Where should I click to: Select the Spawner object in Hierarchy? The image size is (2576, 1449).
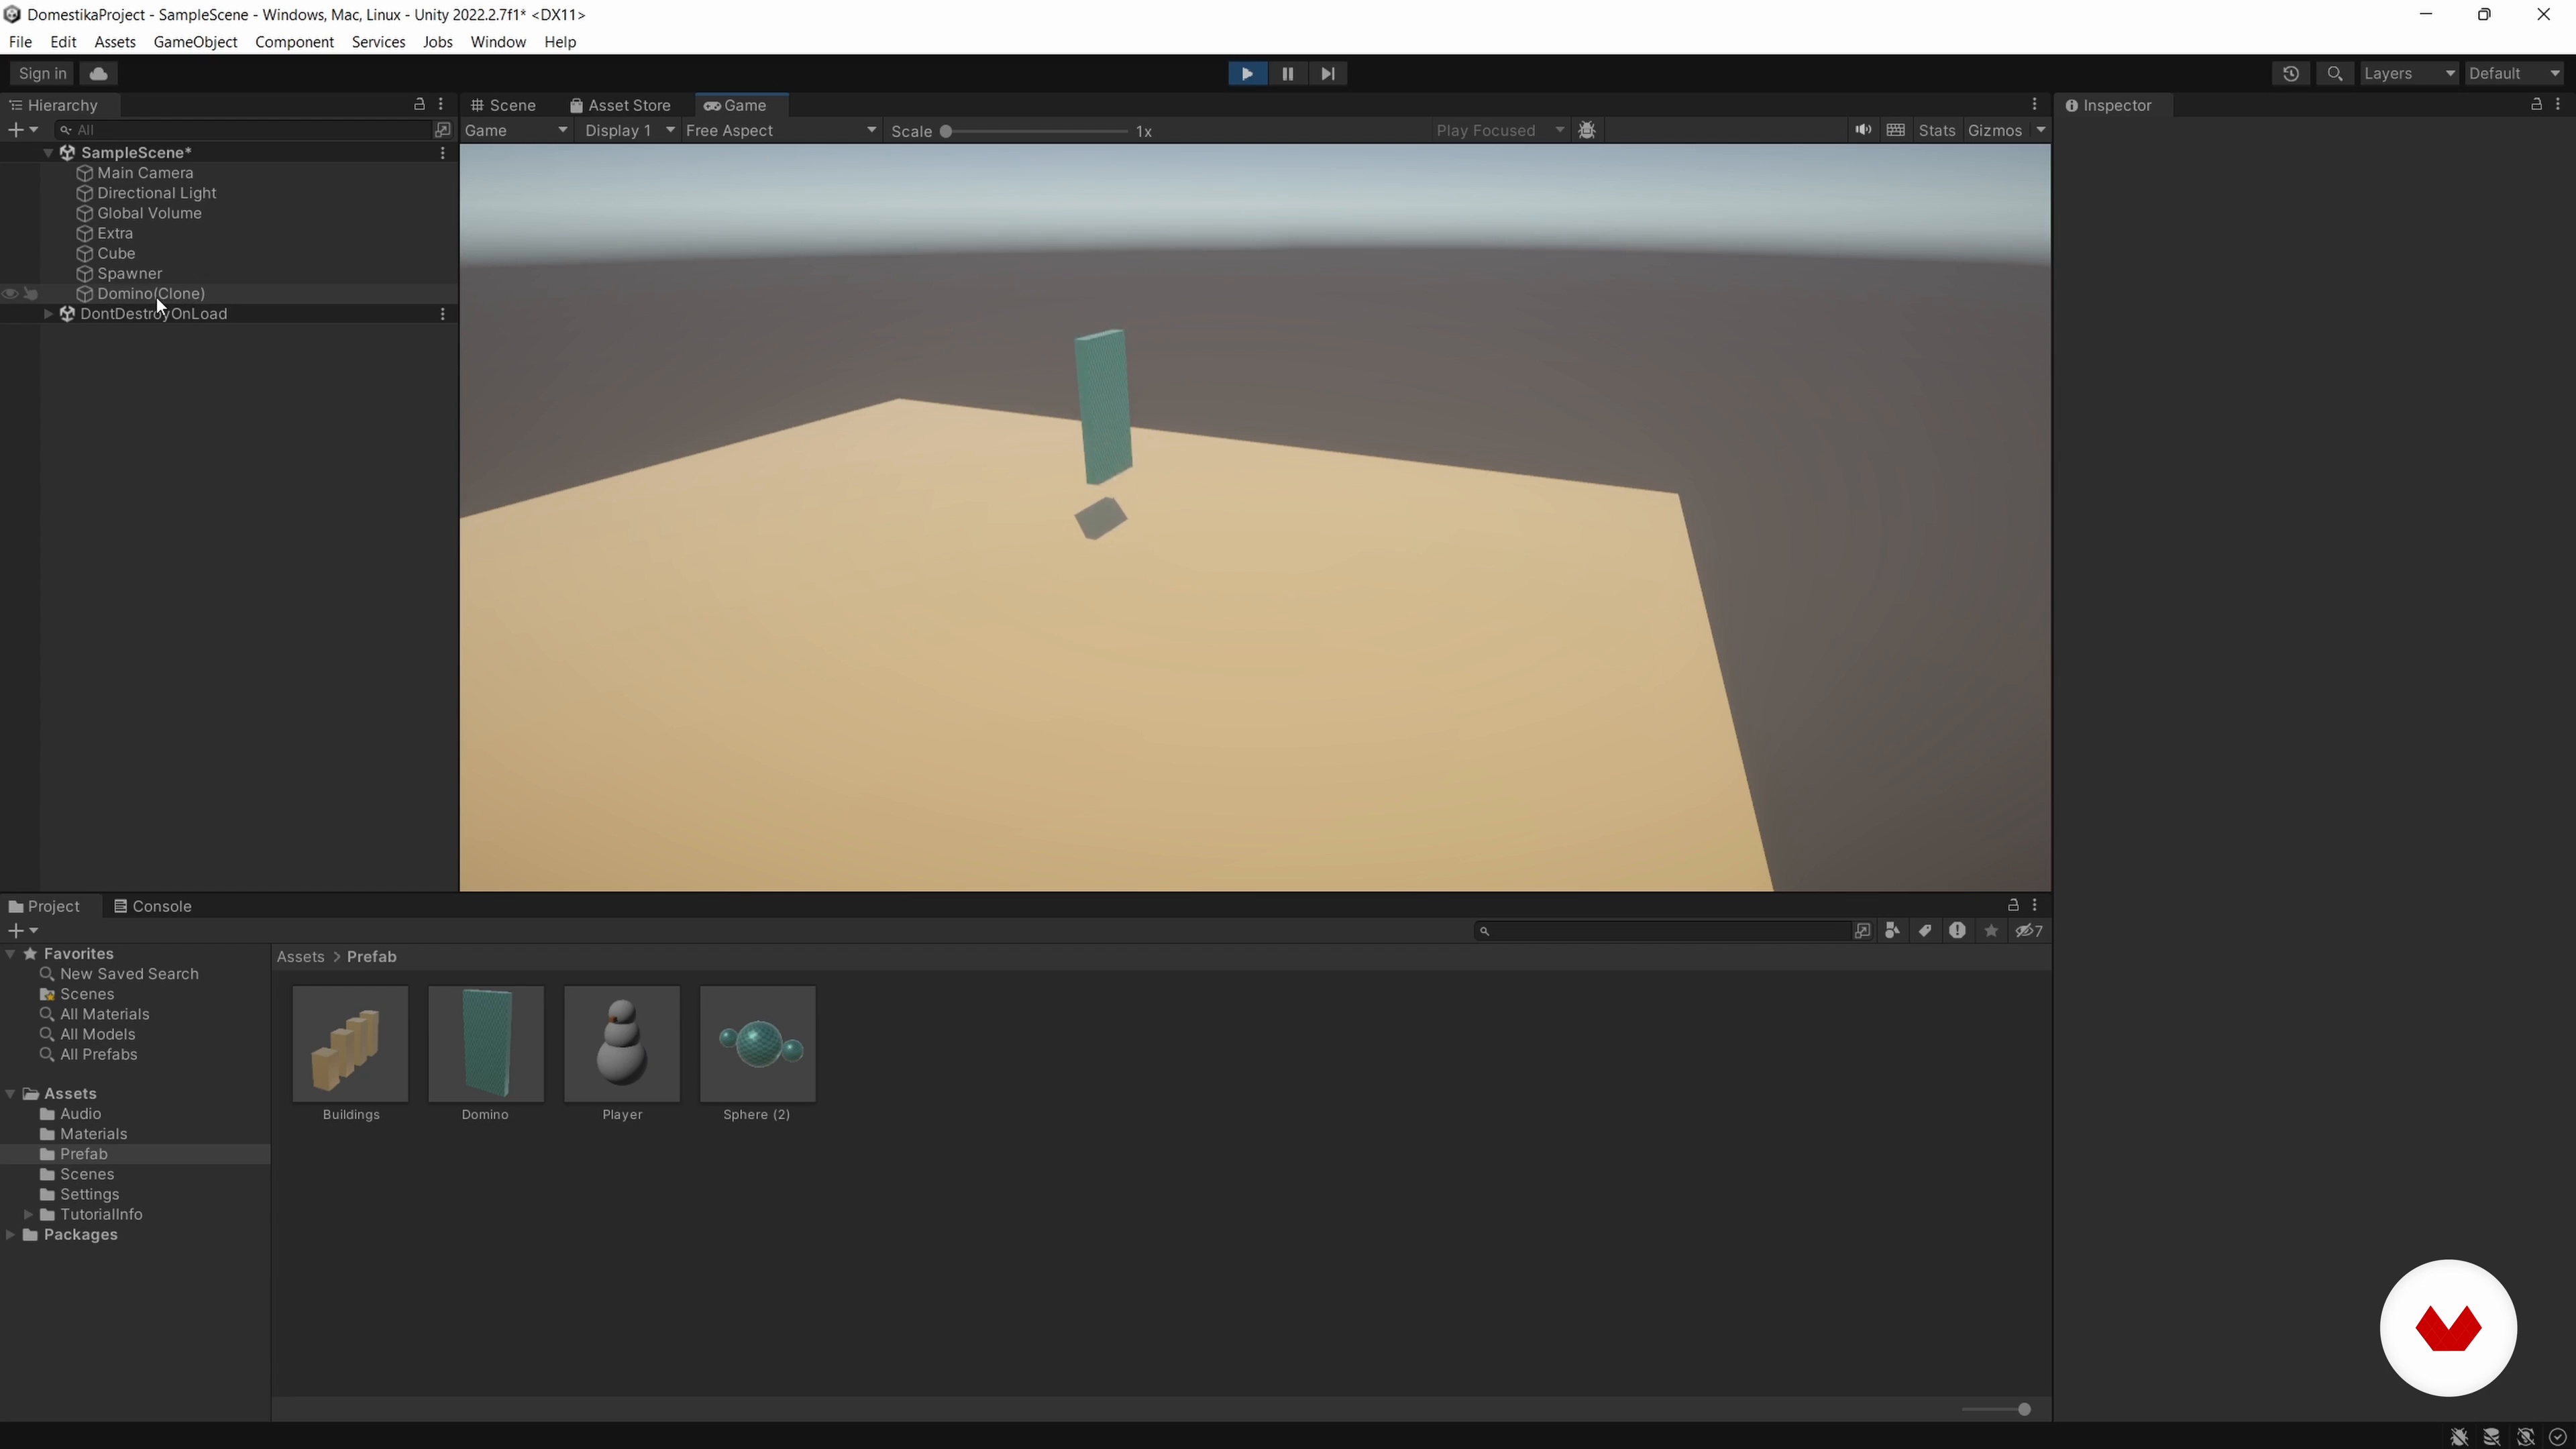coord(129,274)
